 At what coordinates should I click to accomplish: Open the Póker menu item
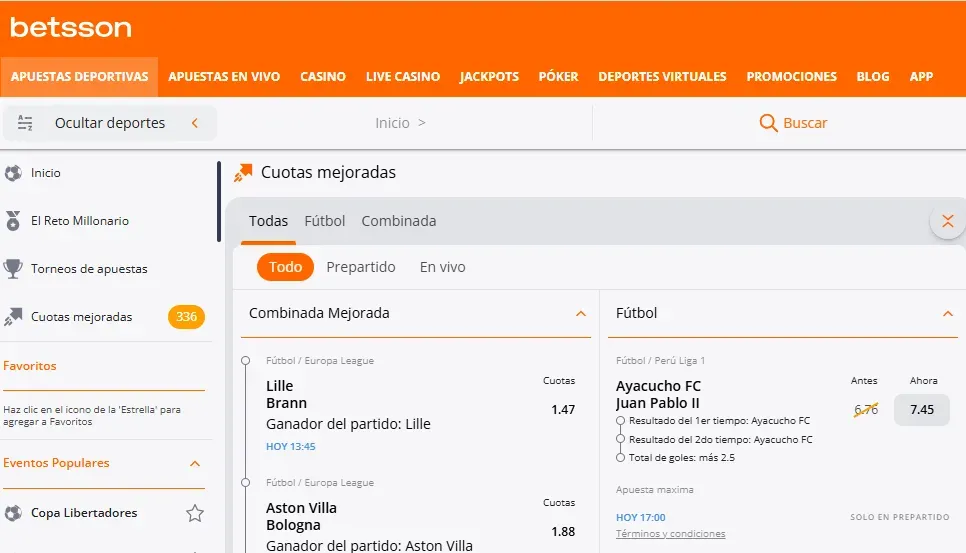(x=559, y=77)
